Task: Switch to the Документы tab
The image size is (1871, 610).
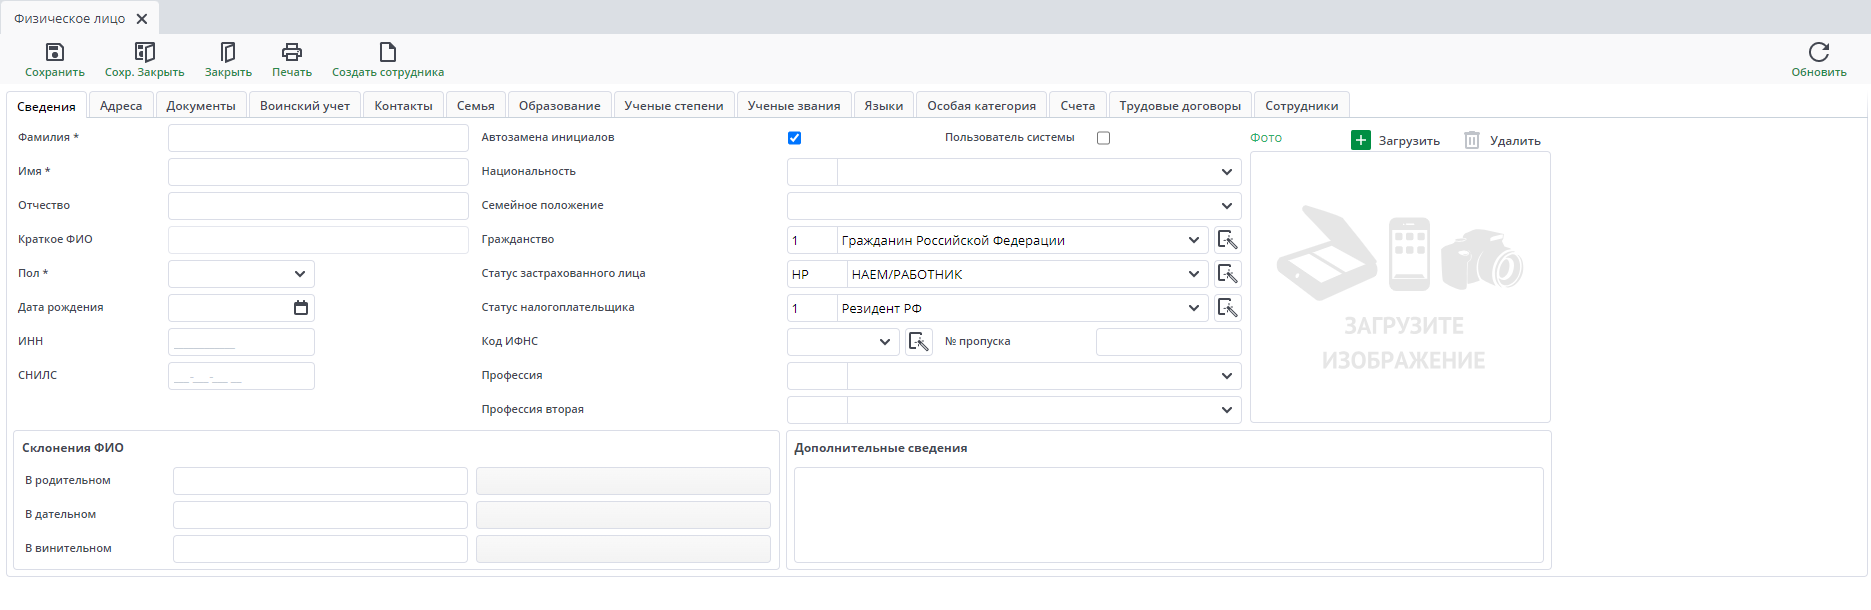Action: (x=201, y=106)
